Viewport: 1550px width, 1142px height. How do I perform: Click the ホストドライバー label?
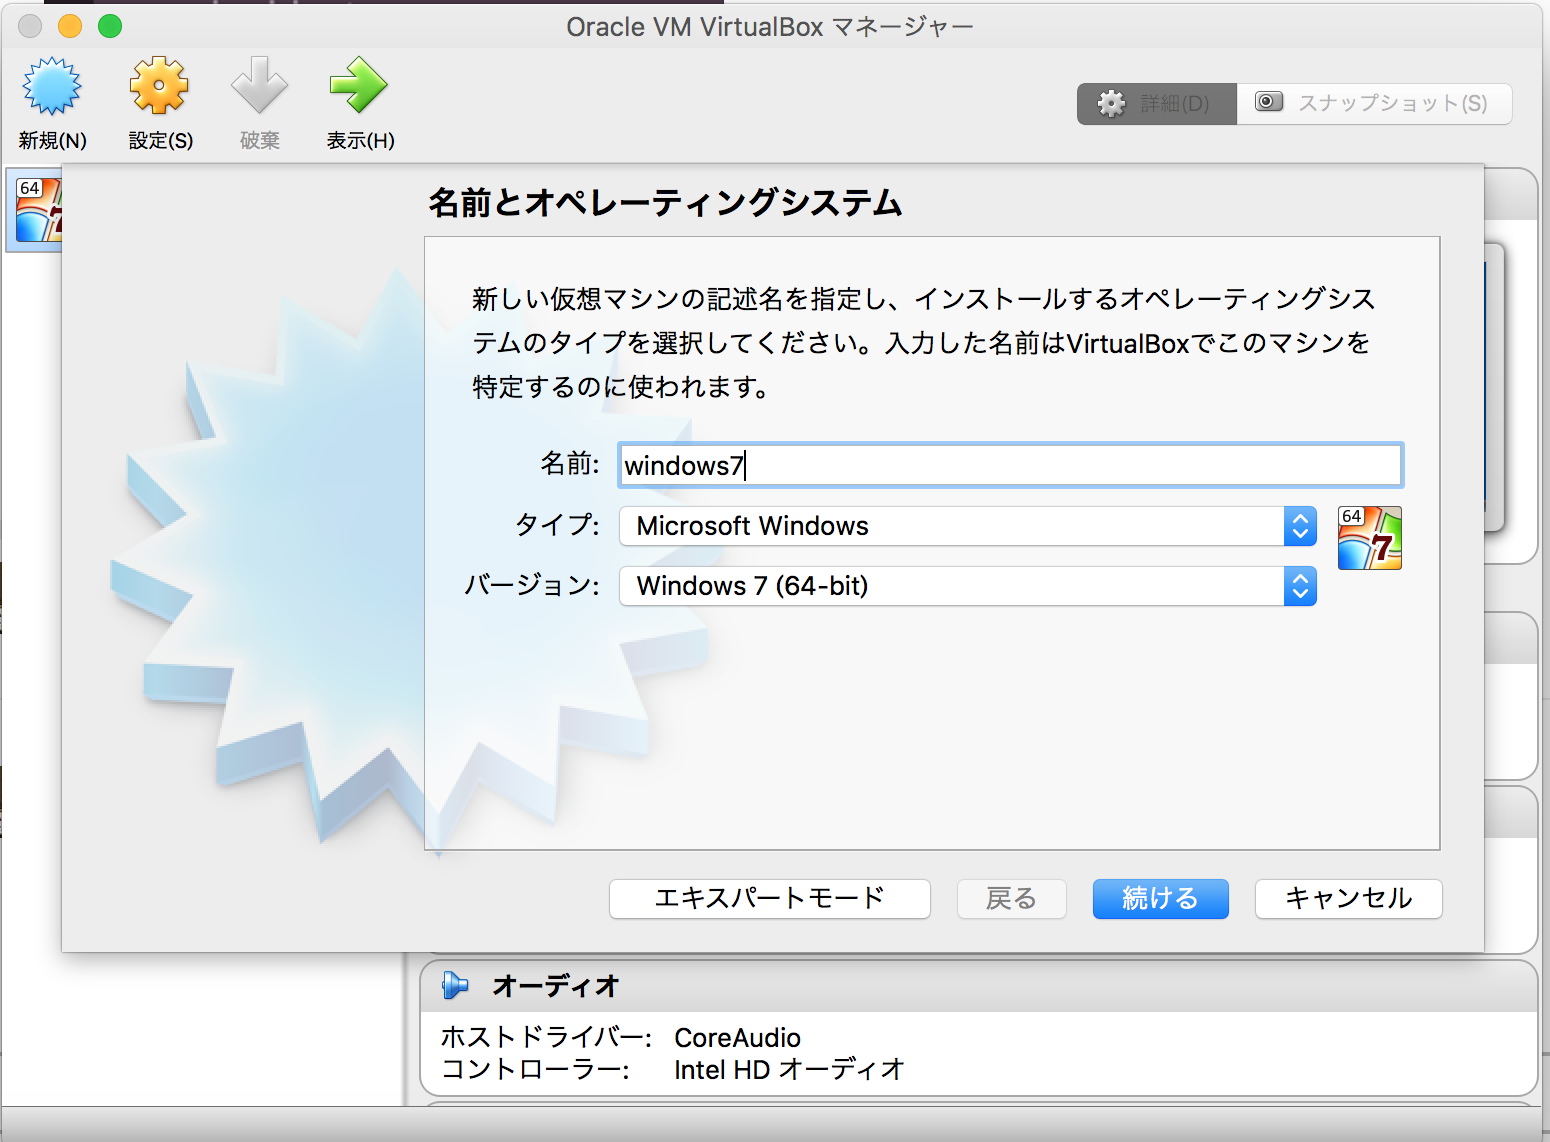(x=546, y=1038)
